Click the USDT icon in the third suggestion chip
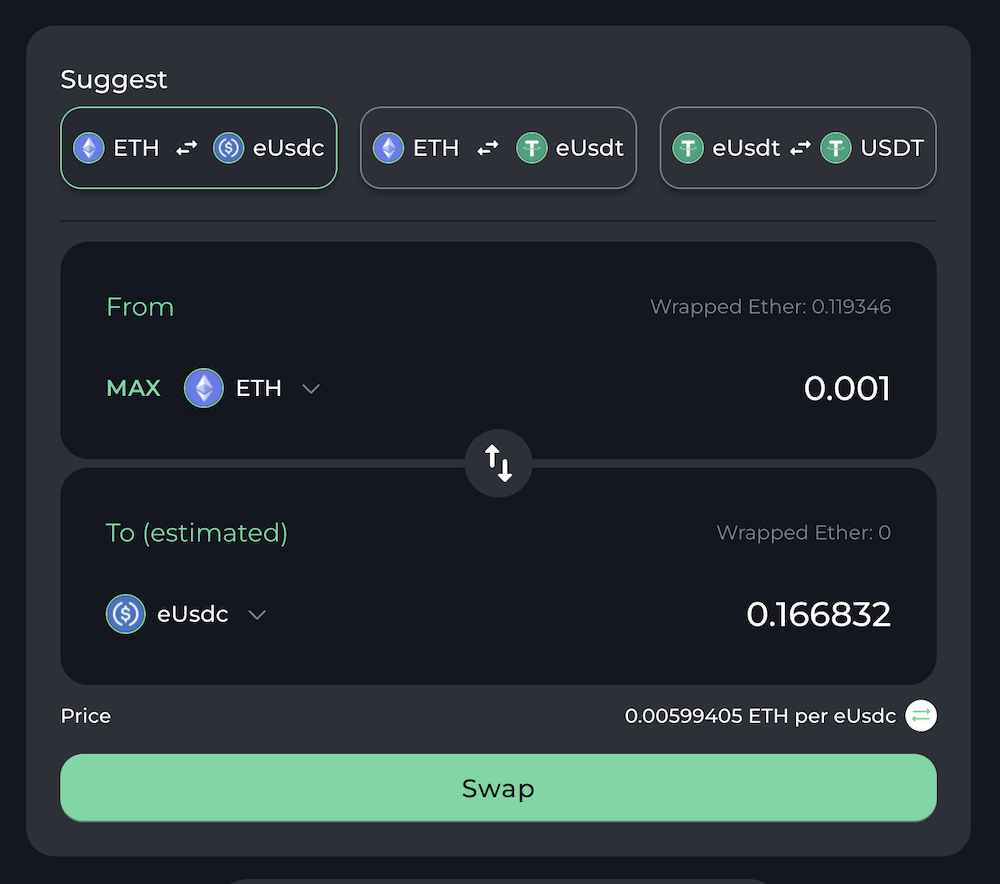 [x=836, y=147]
